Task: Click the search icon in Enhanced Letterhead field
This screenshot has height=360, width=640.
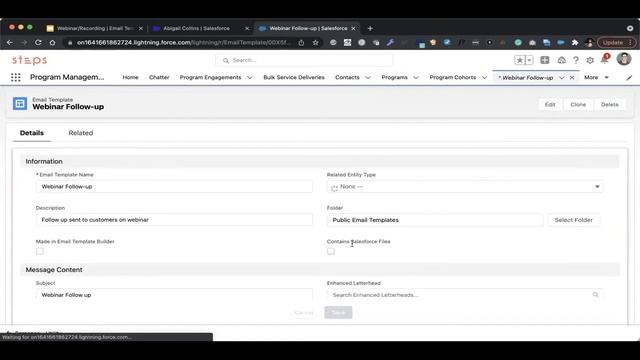Action: (x=596, y=295)
